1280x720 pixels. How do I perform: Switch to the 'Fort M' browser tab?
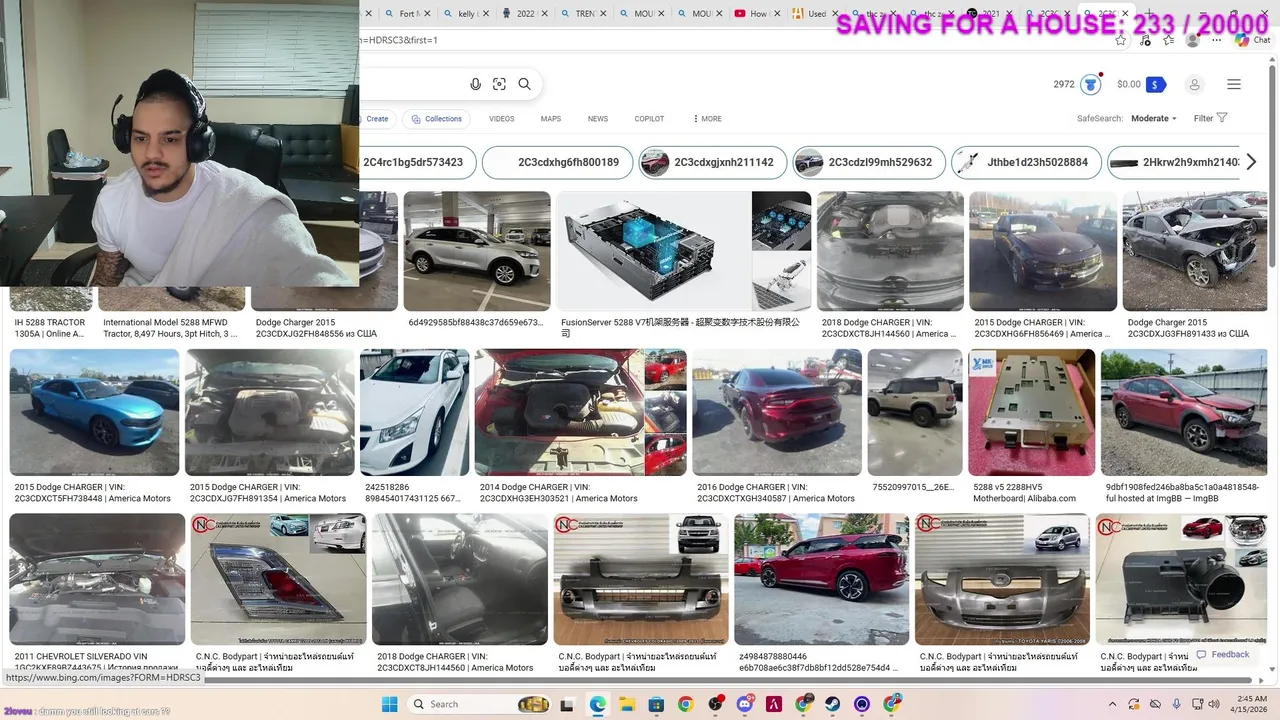point(406,14)
